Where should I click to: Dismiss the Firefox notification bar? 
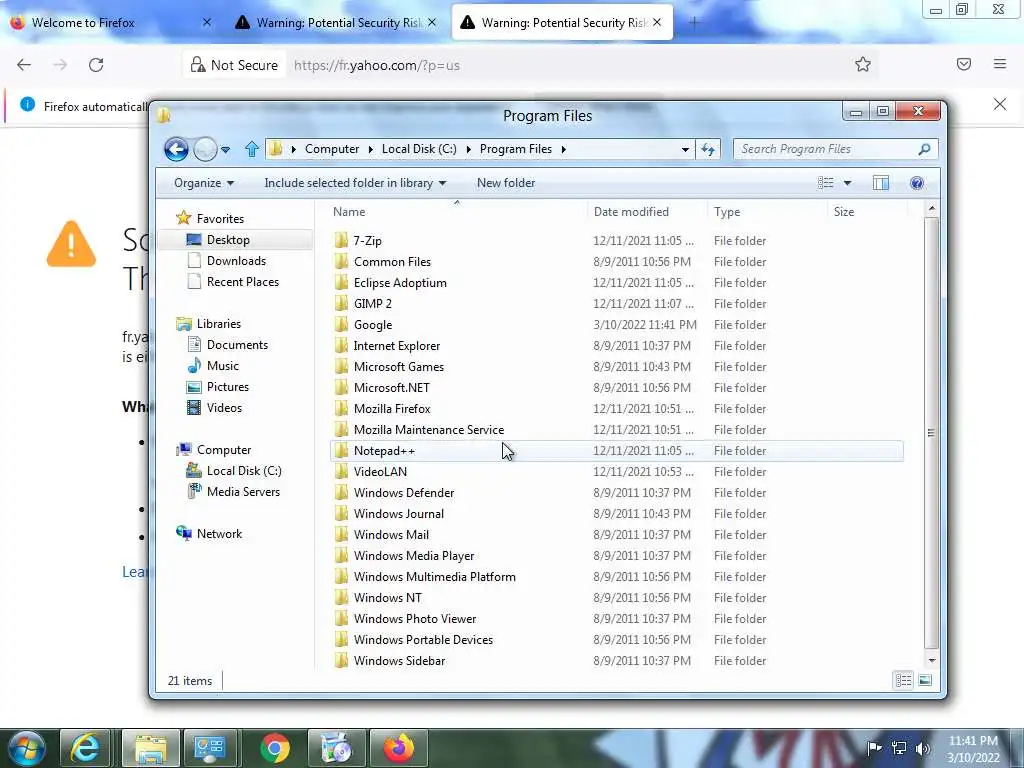coord(1000,104)
